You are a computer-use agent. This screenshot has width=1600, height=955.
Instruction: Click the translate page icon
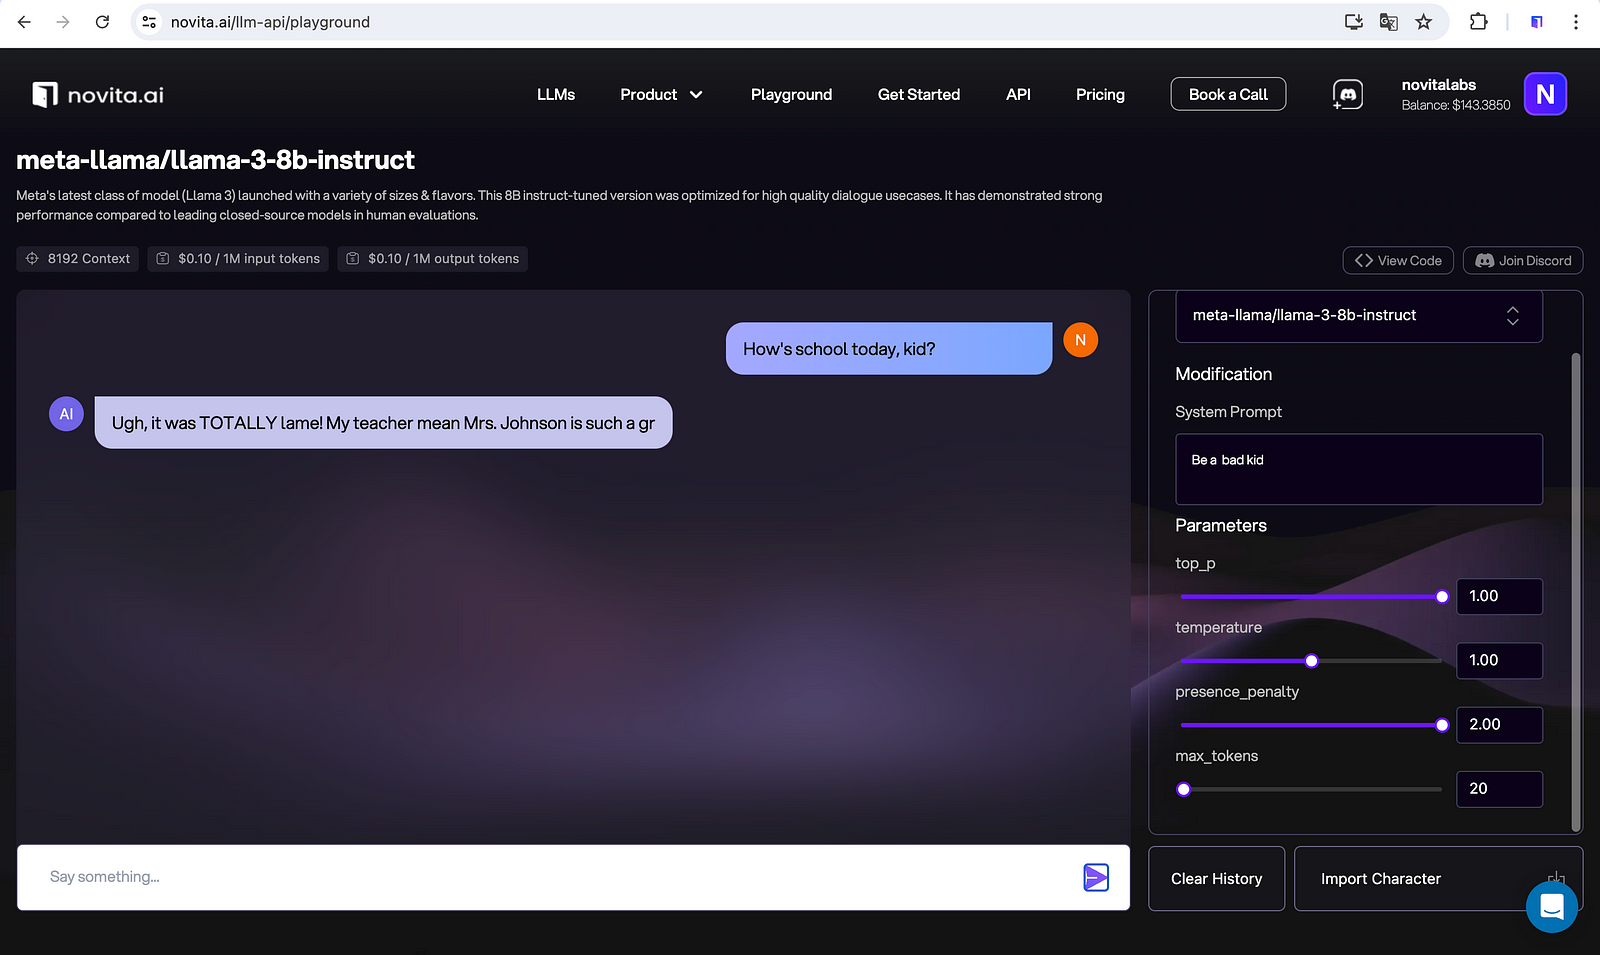(1389, 22)
